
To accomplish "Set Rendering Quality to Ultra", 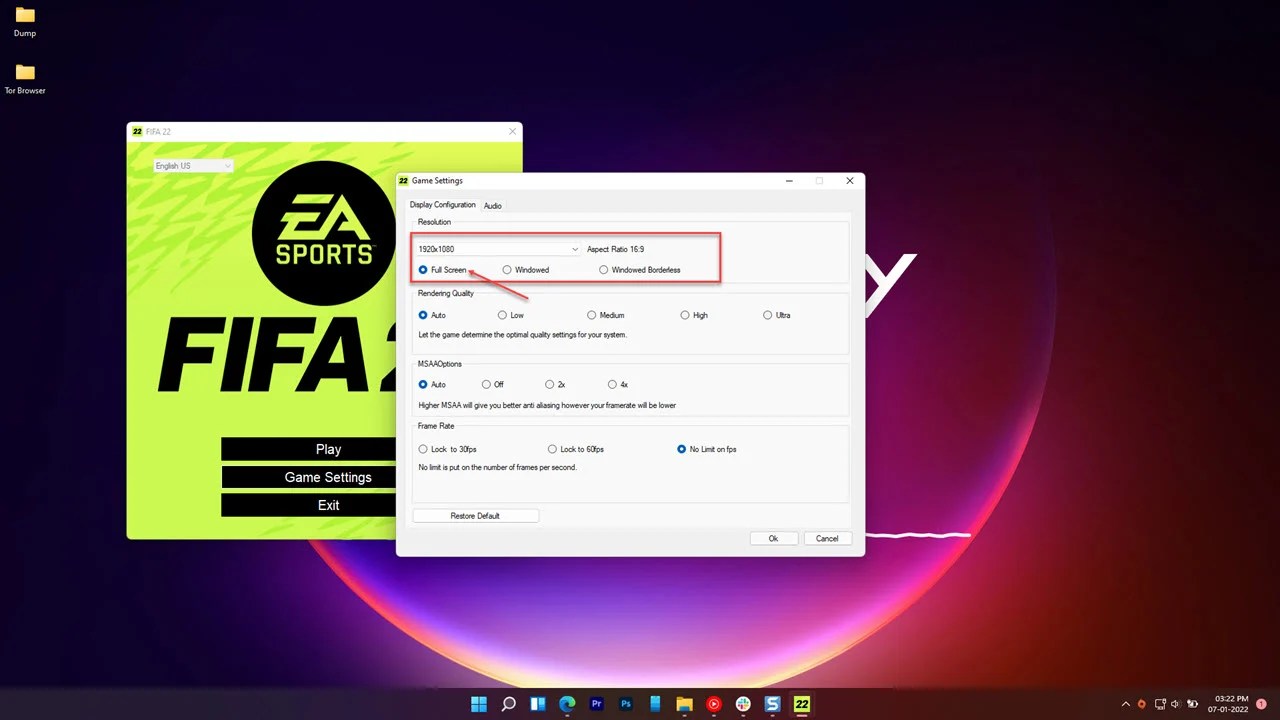I will [x=777, y=315].
